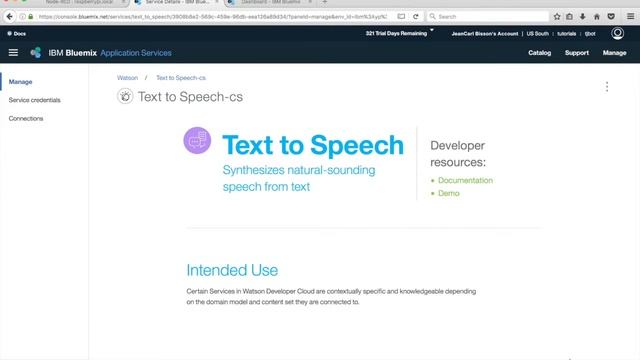Open the Demo developer resource link
Viewport: 640px width, 360px height.
449,193
